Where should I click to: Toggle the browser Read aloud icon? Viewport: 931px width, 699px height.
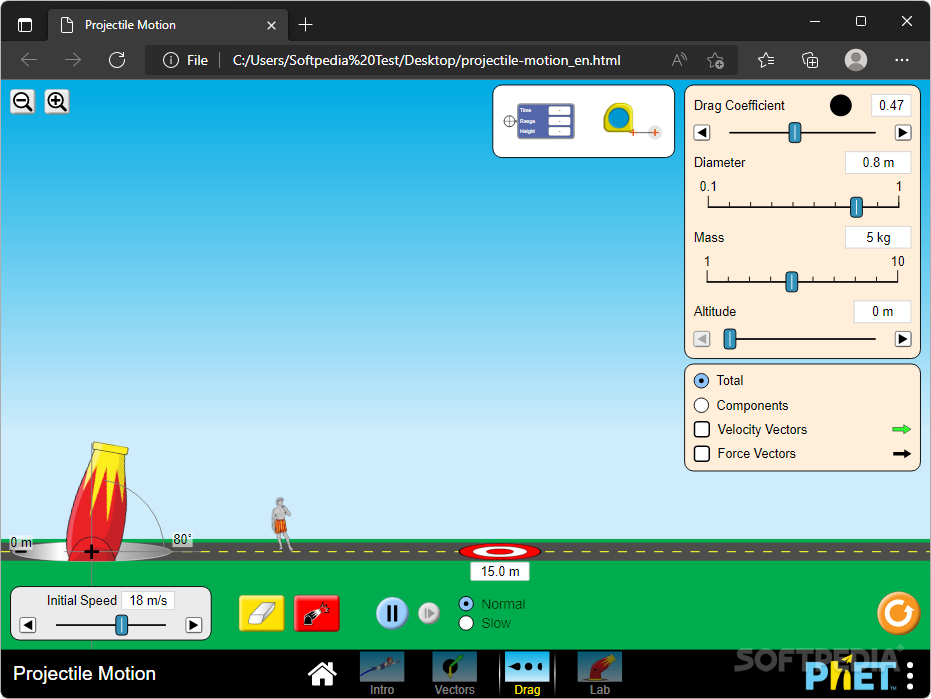(x=679, y=60)
